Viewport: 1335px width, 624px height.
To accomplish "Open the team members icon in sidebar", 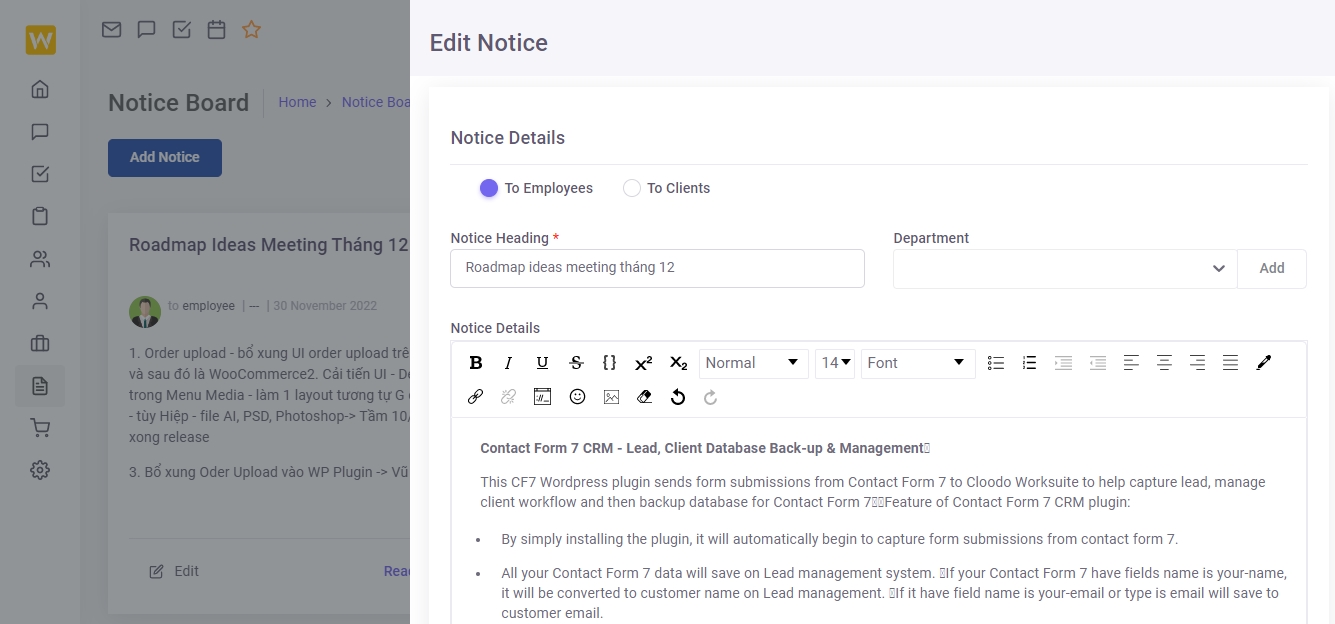I will (40, 259).
